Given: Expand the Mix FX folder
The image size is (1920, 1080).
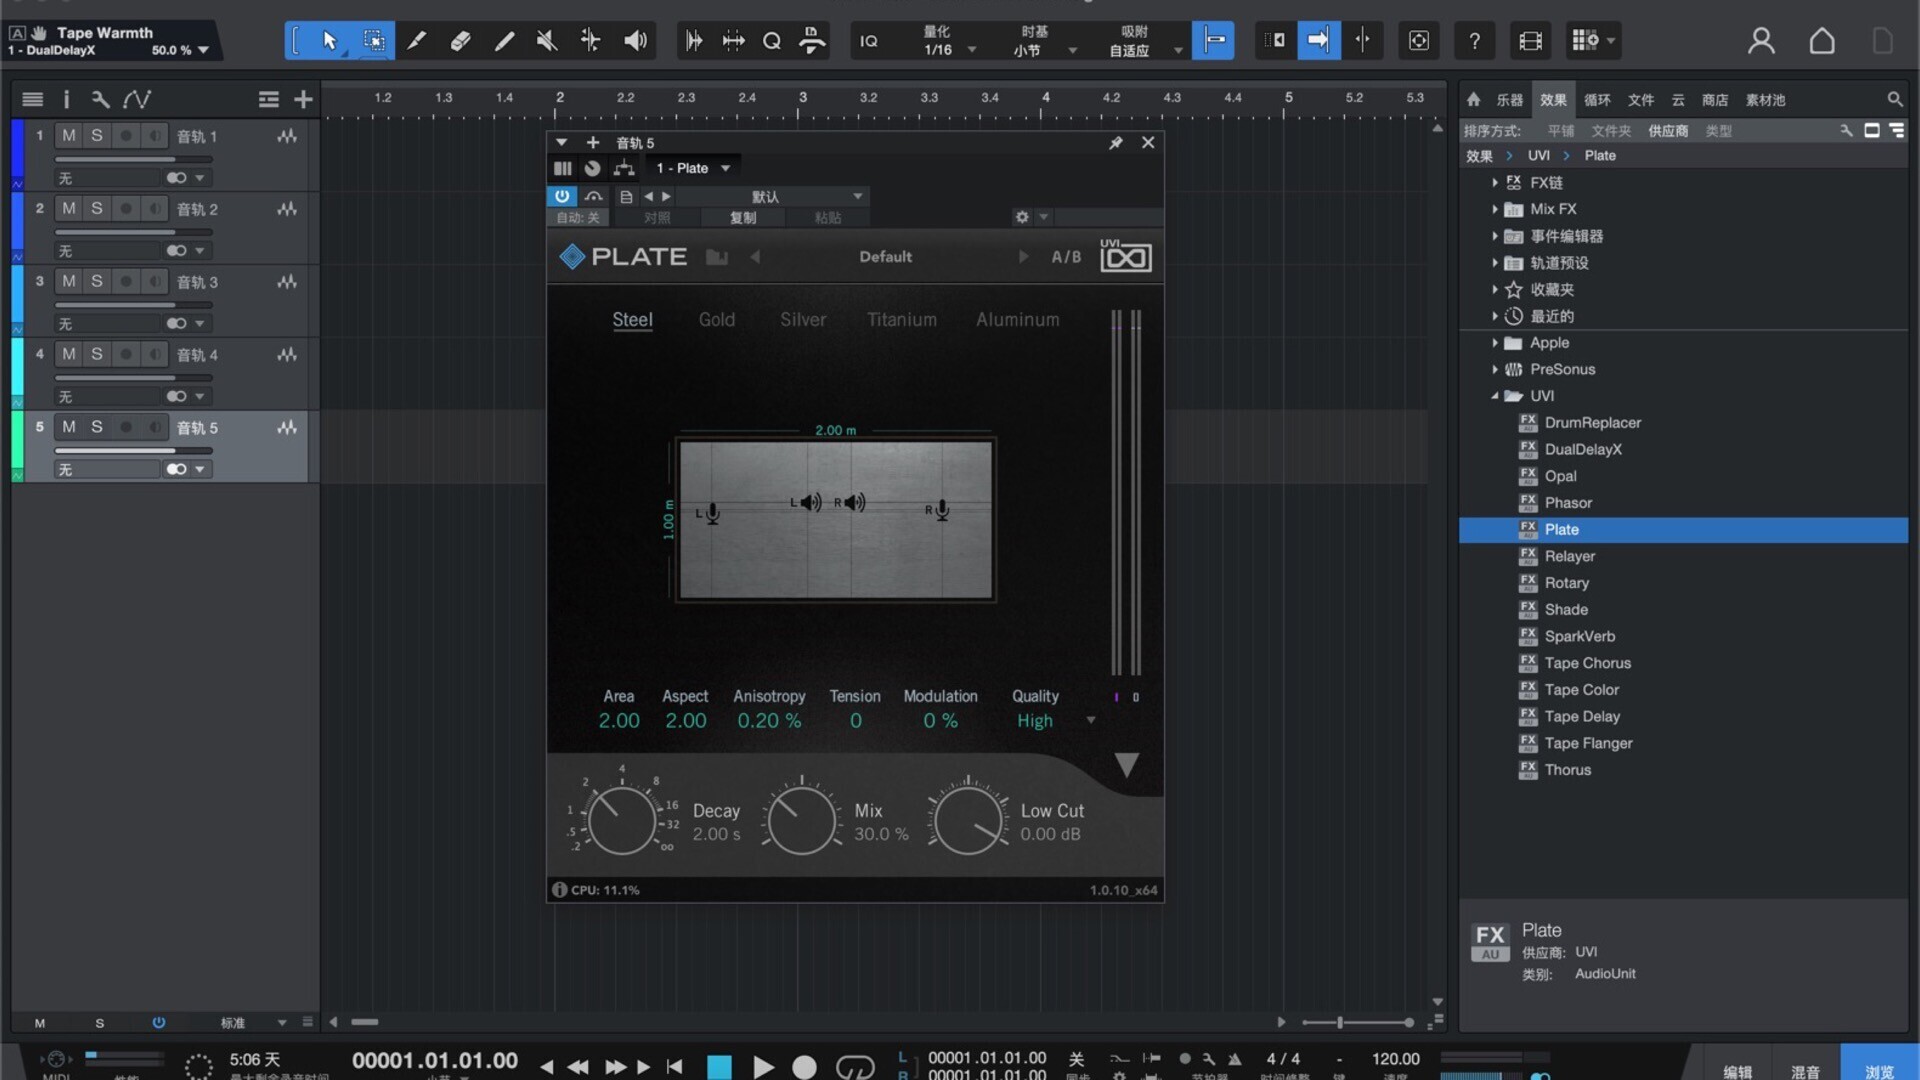Looking at the screenshot, I should tap(1494, 209).
